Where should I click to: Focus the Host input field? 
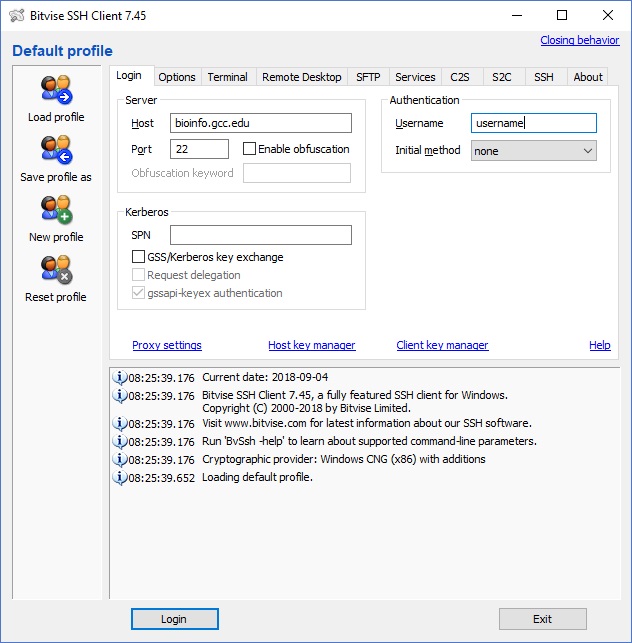click(x=261, y=123)
